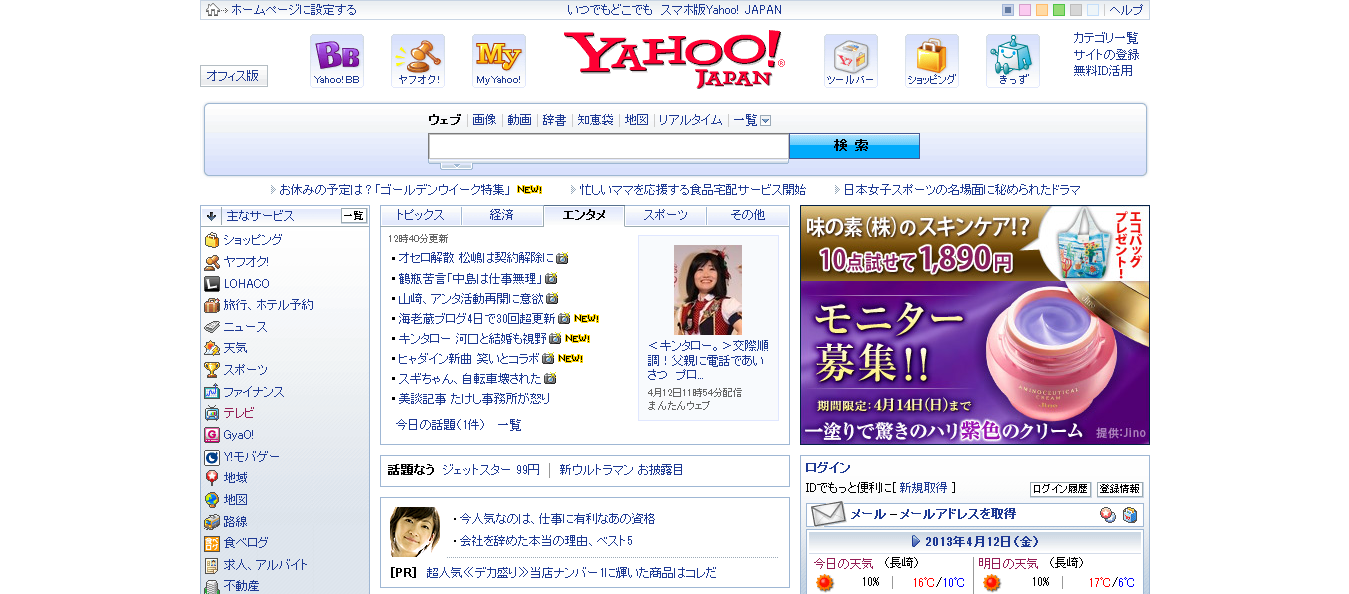The width and height of the screenshot is (1349, 594).
Task: Select the gray theme color swatch
Action: point(1076,10)
